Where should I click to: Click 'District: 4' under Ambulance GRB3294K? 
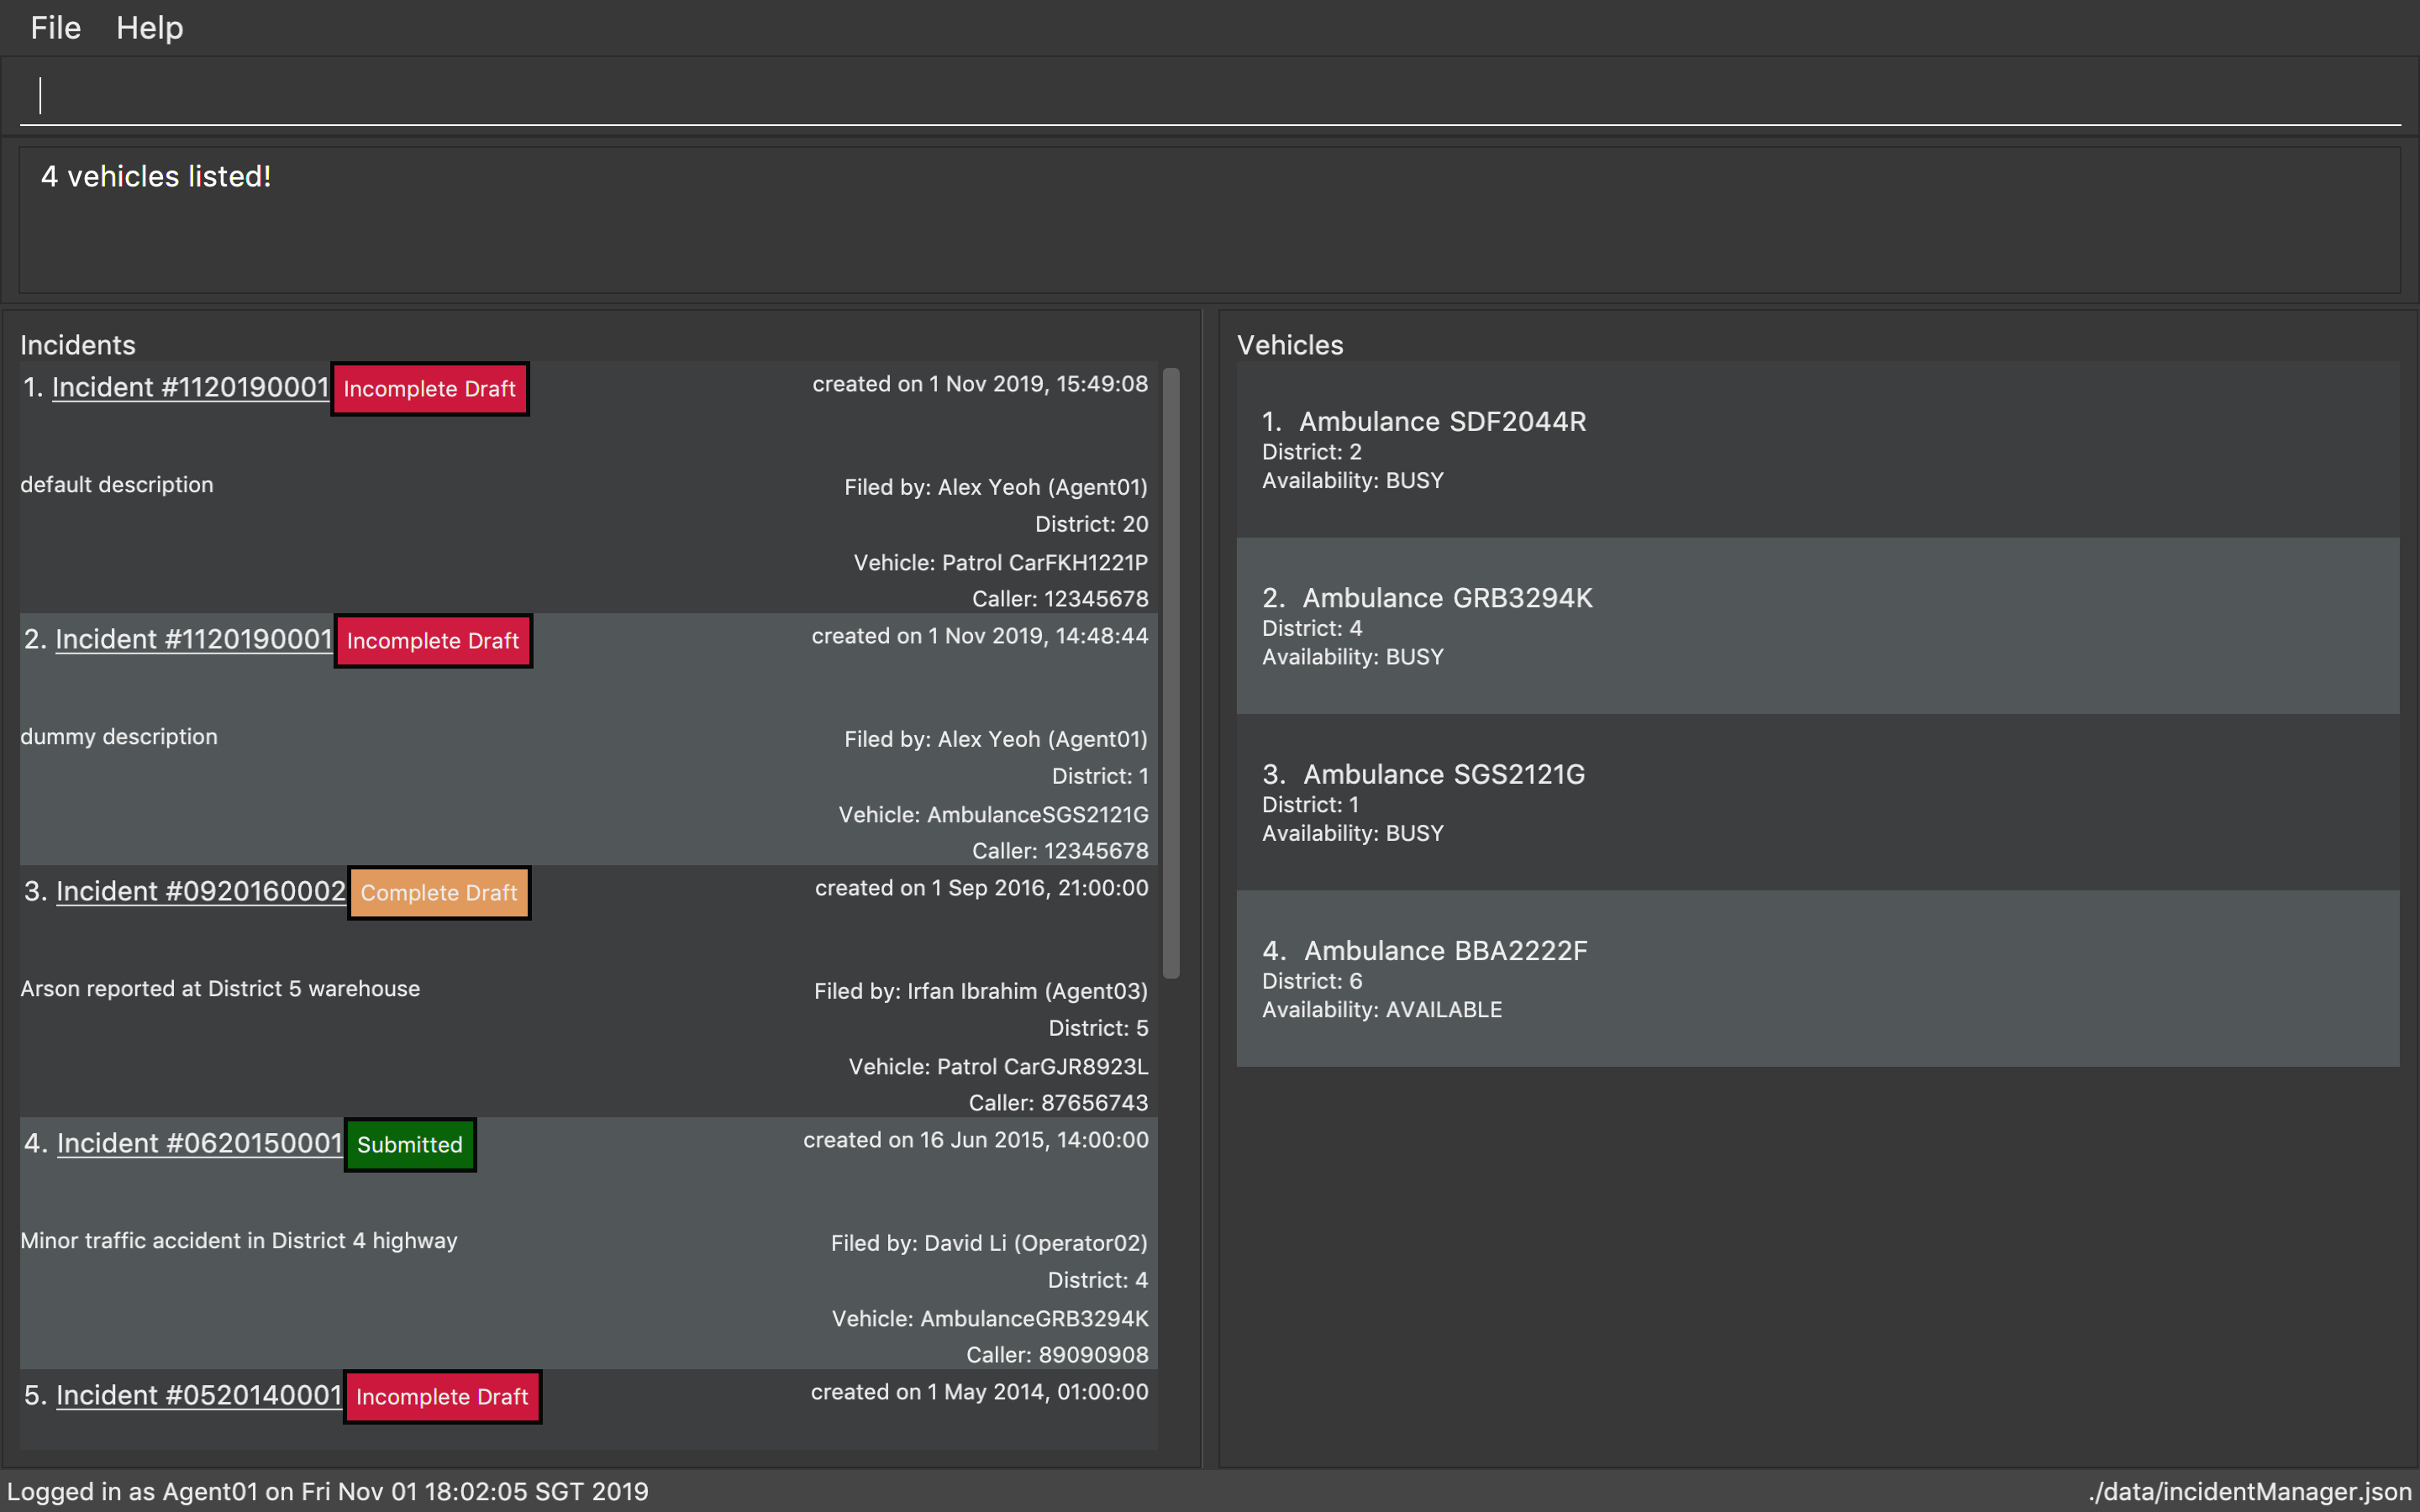pos(1312,628)
